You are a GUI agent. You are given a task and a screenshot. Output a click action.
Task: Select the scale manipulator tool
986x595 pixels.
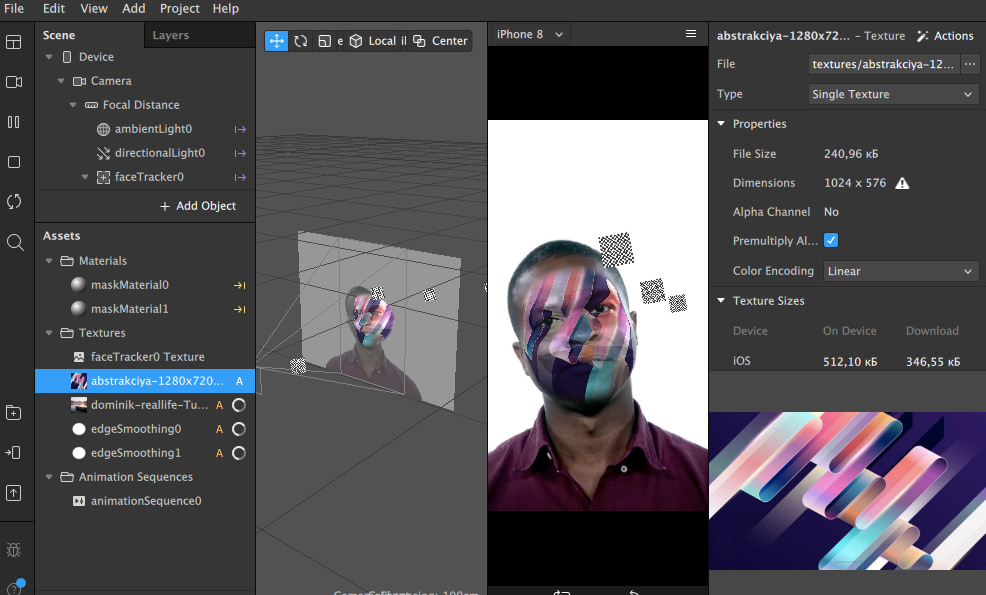[324, 41]
